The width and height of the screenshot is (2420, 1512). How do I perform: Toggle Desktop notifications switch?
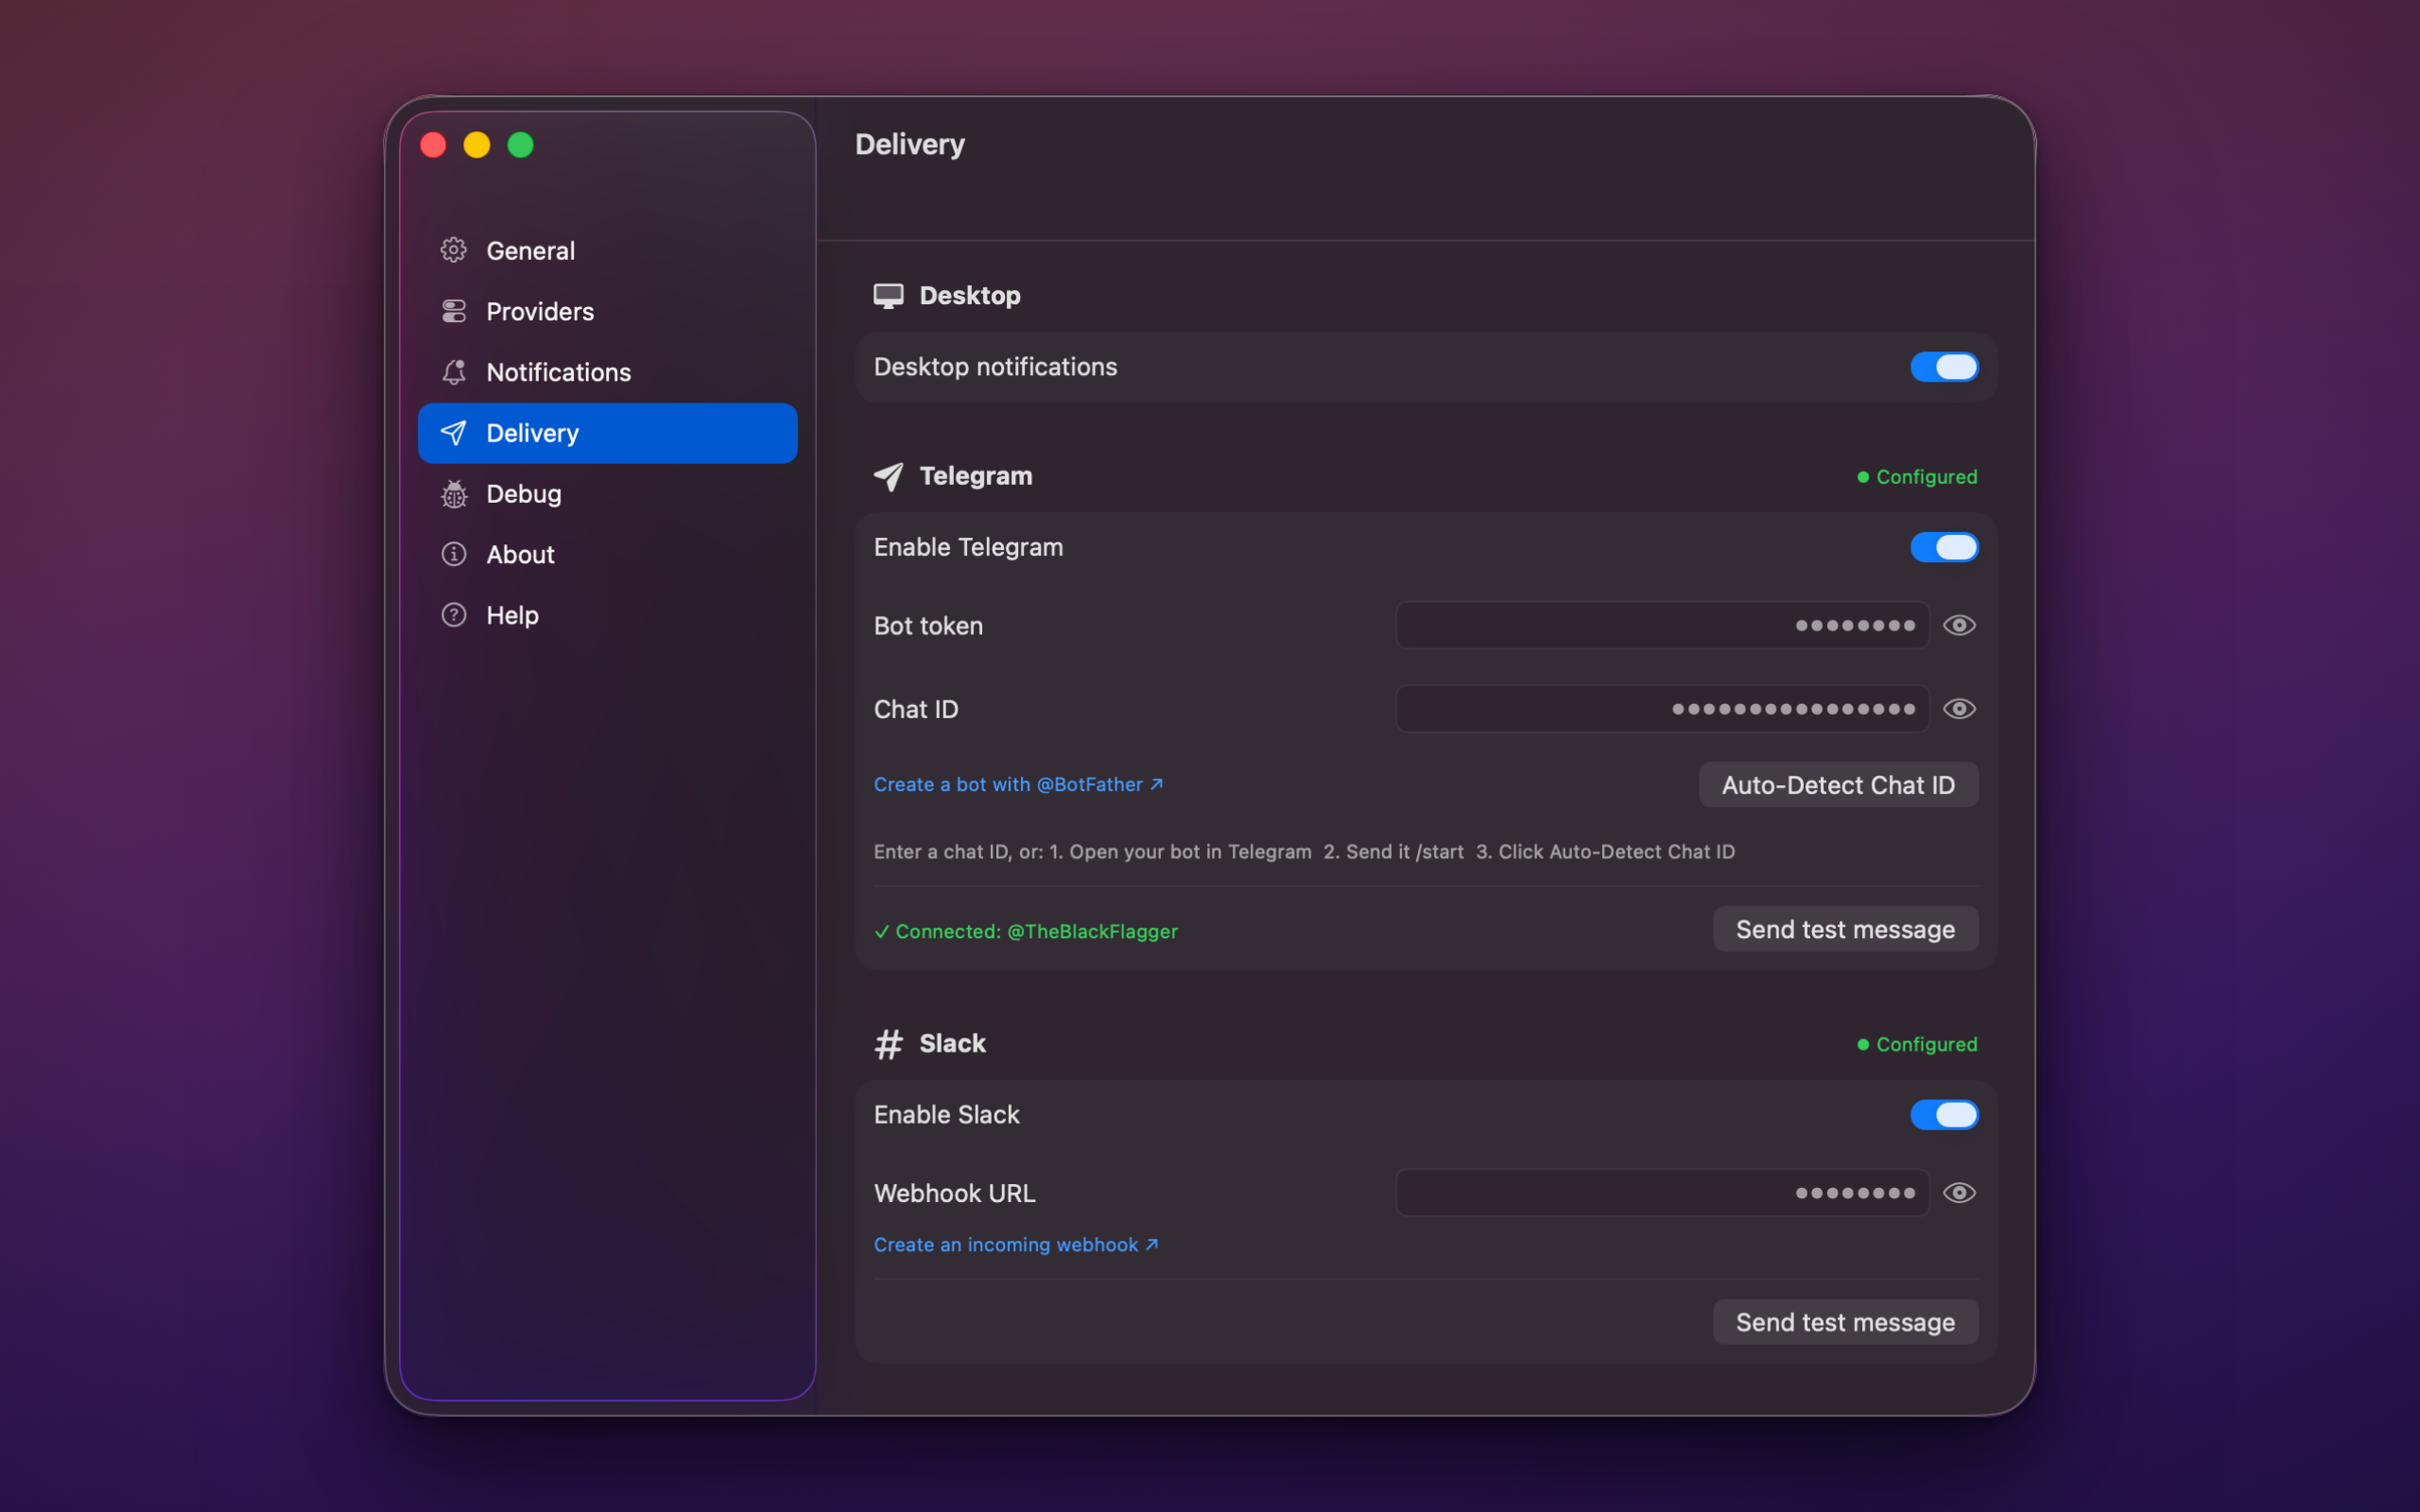click(x=1944, y=367)
